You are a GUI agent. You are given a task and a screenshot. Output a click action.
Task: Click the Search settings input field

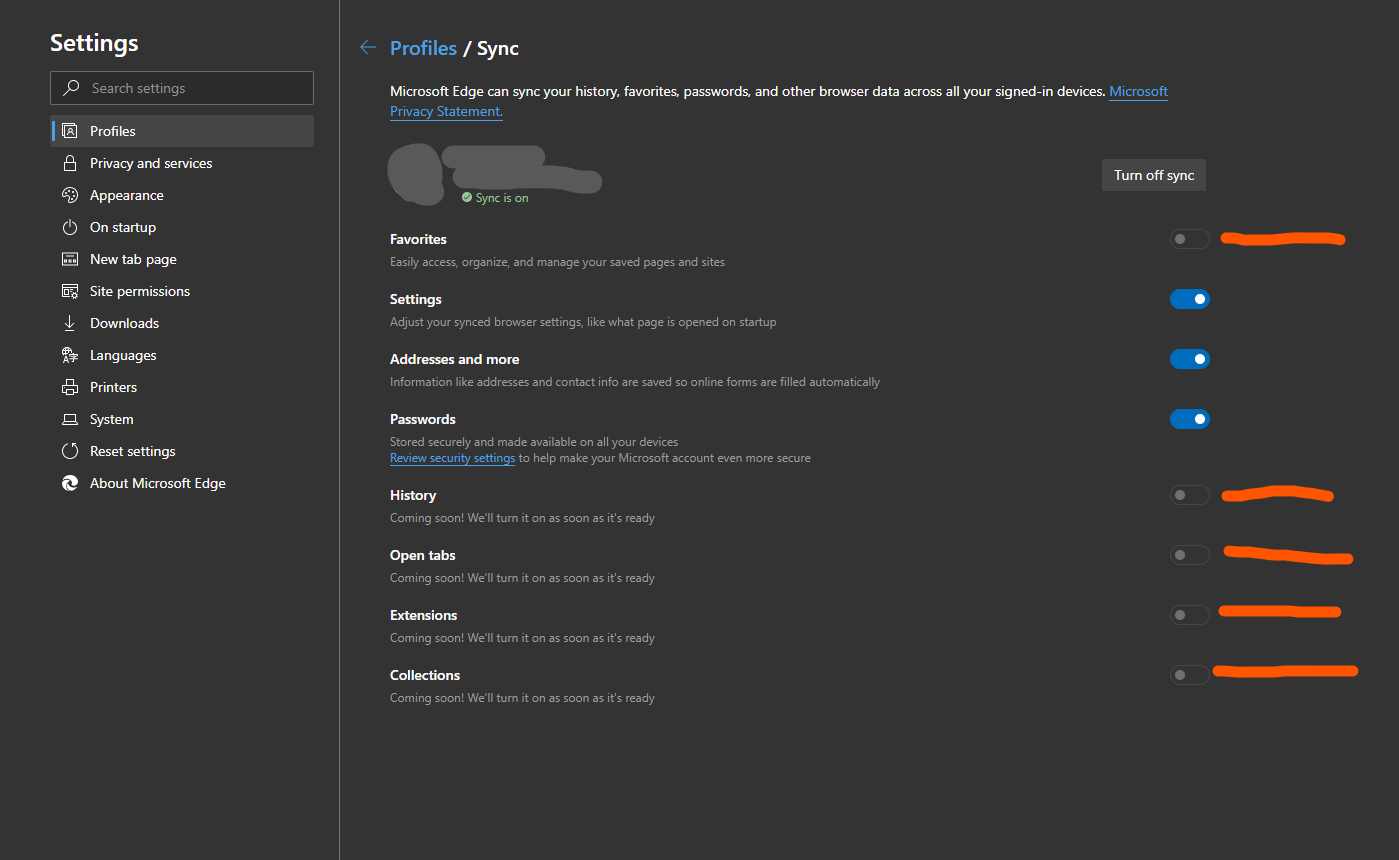182,88
